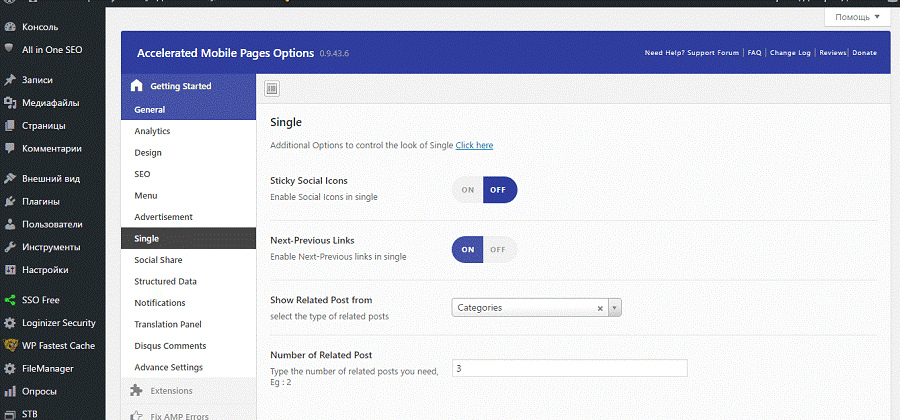Click the Extensions puzzle icon
The height and width of the screenshot is (420, 900).
(x=137, y=390)
